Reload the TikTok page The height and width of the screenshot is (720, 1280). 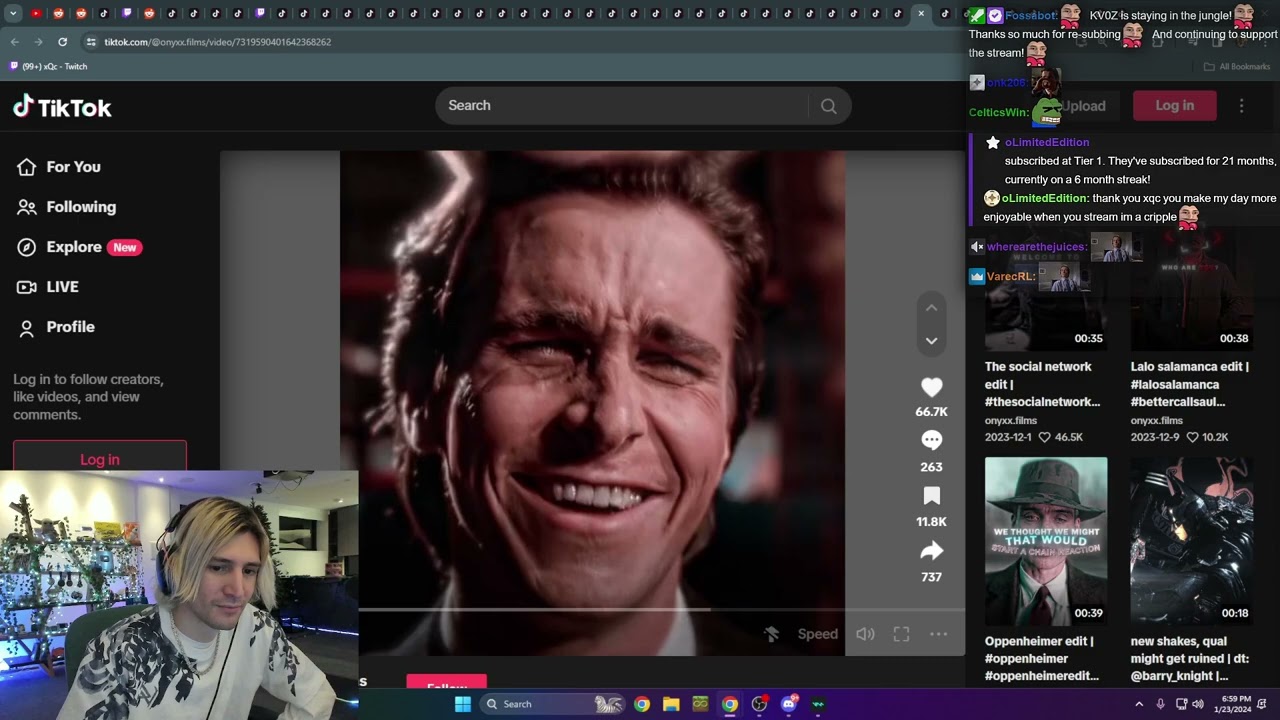[62, 42]
